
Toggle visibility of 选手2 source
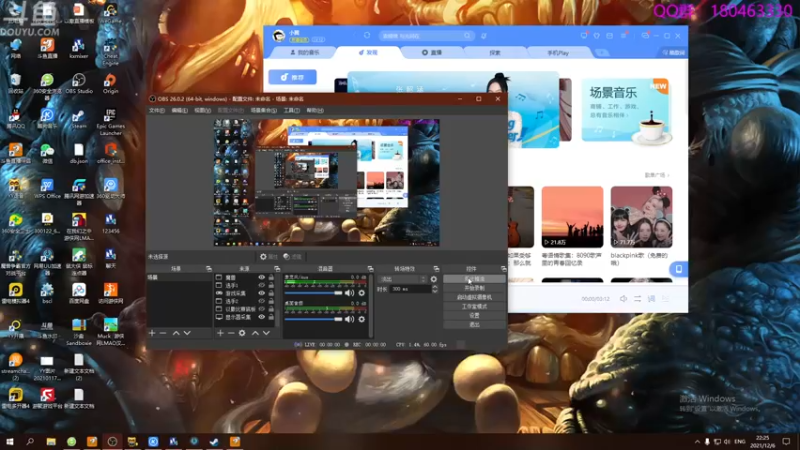(262, 301)
